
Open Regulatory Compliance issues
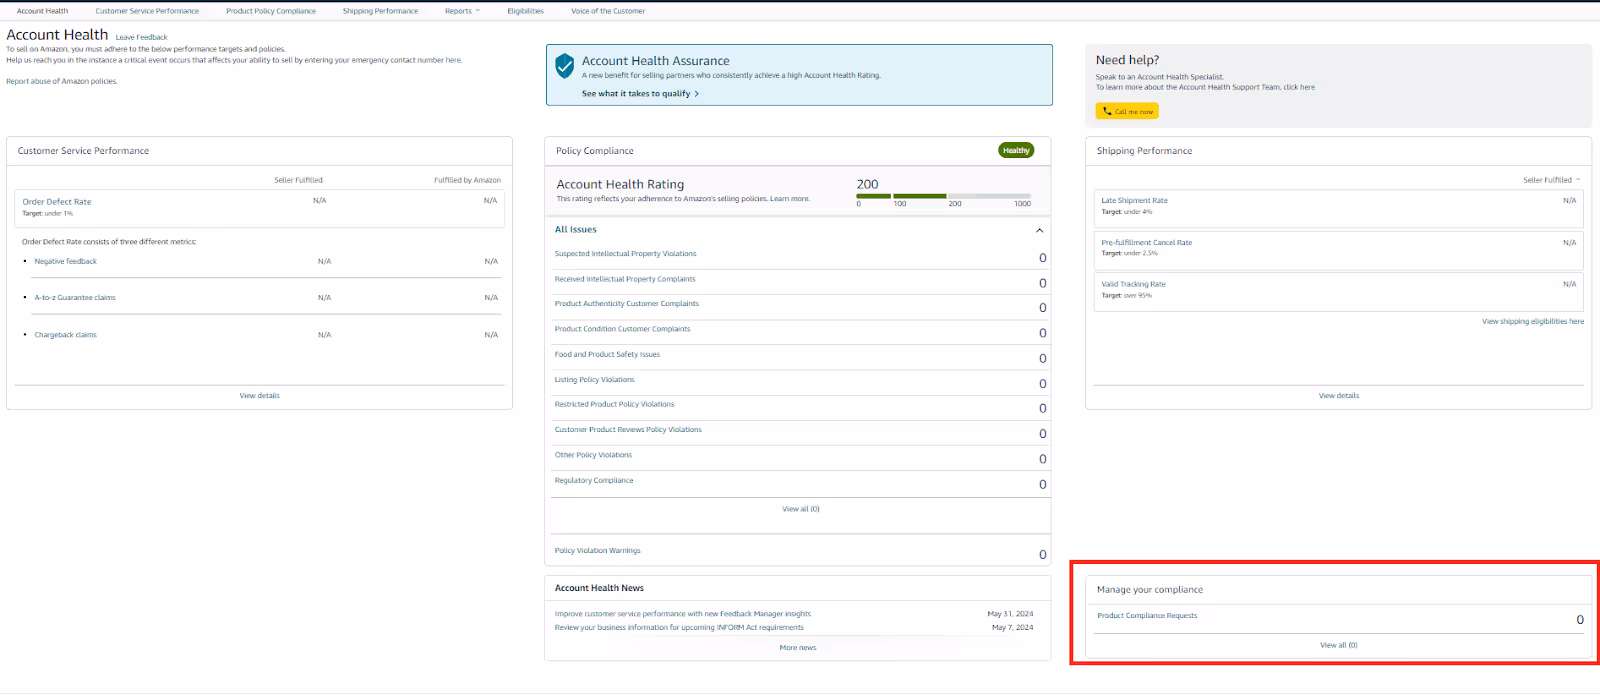coord(594,481)
